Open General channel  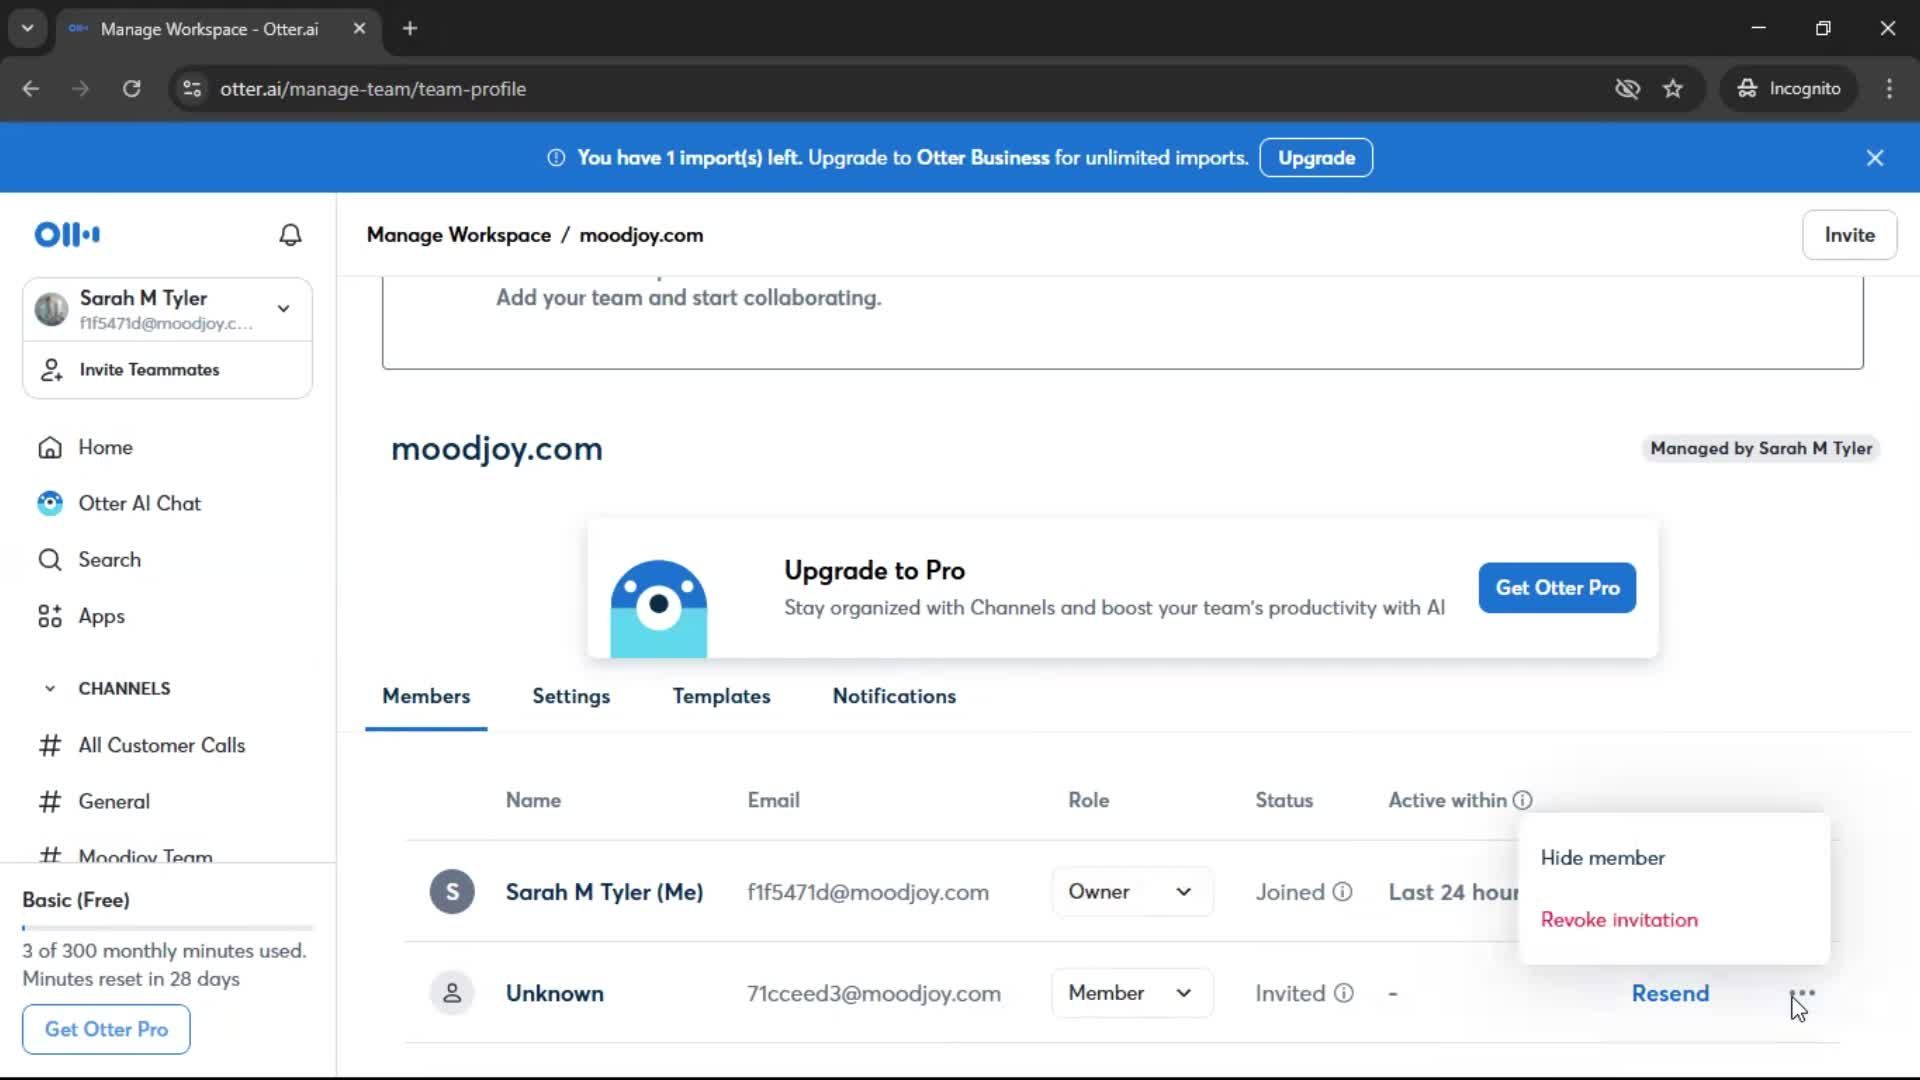tap(114, 801)
